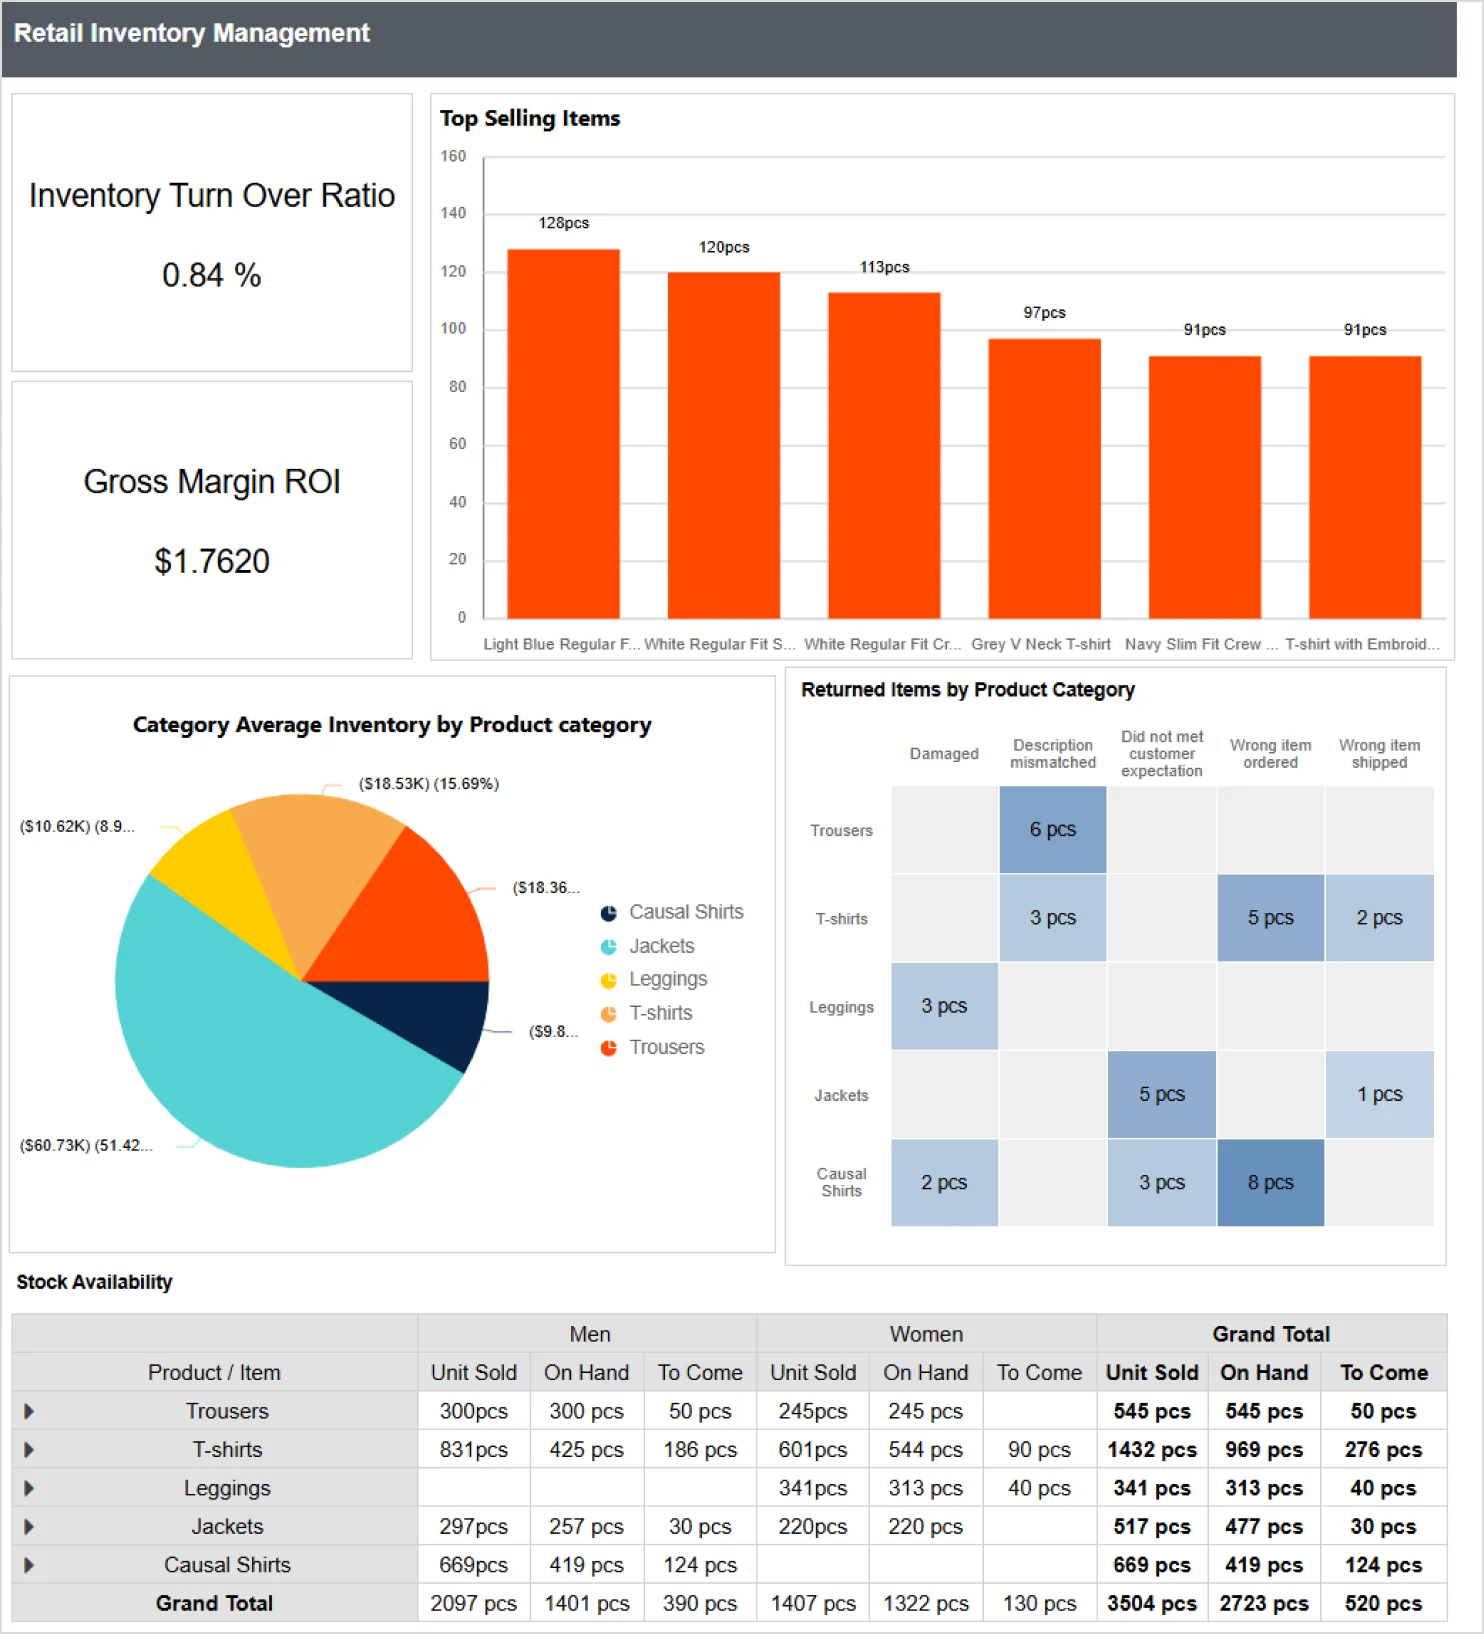
Task: Click Jackets legend pie icon
Action: coord(608,947)
